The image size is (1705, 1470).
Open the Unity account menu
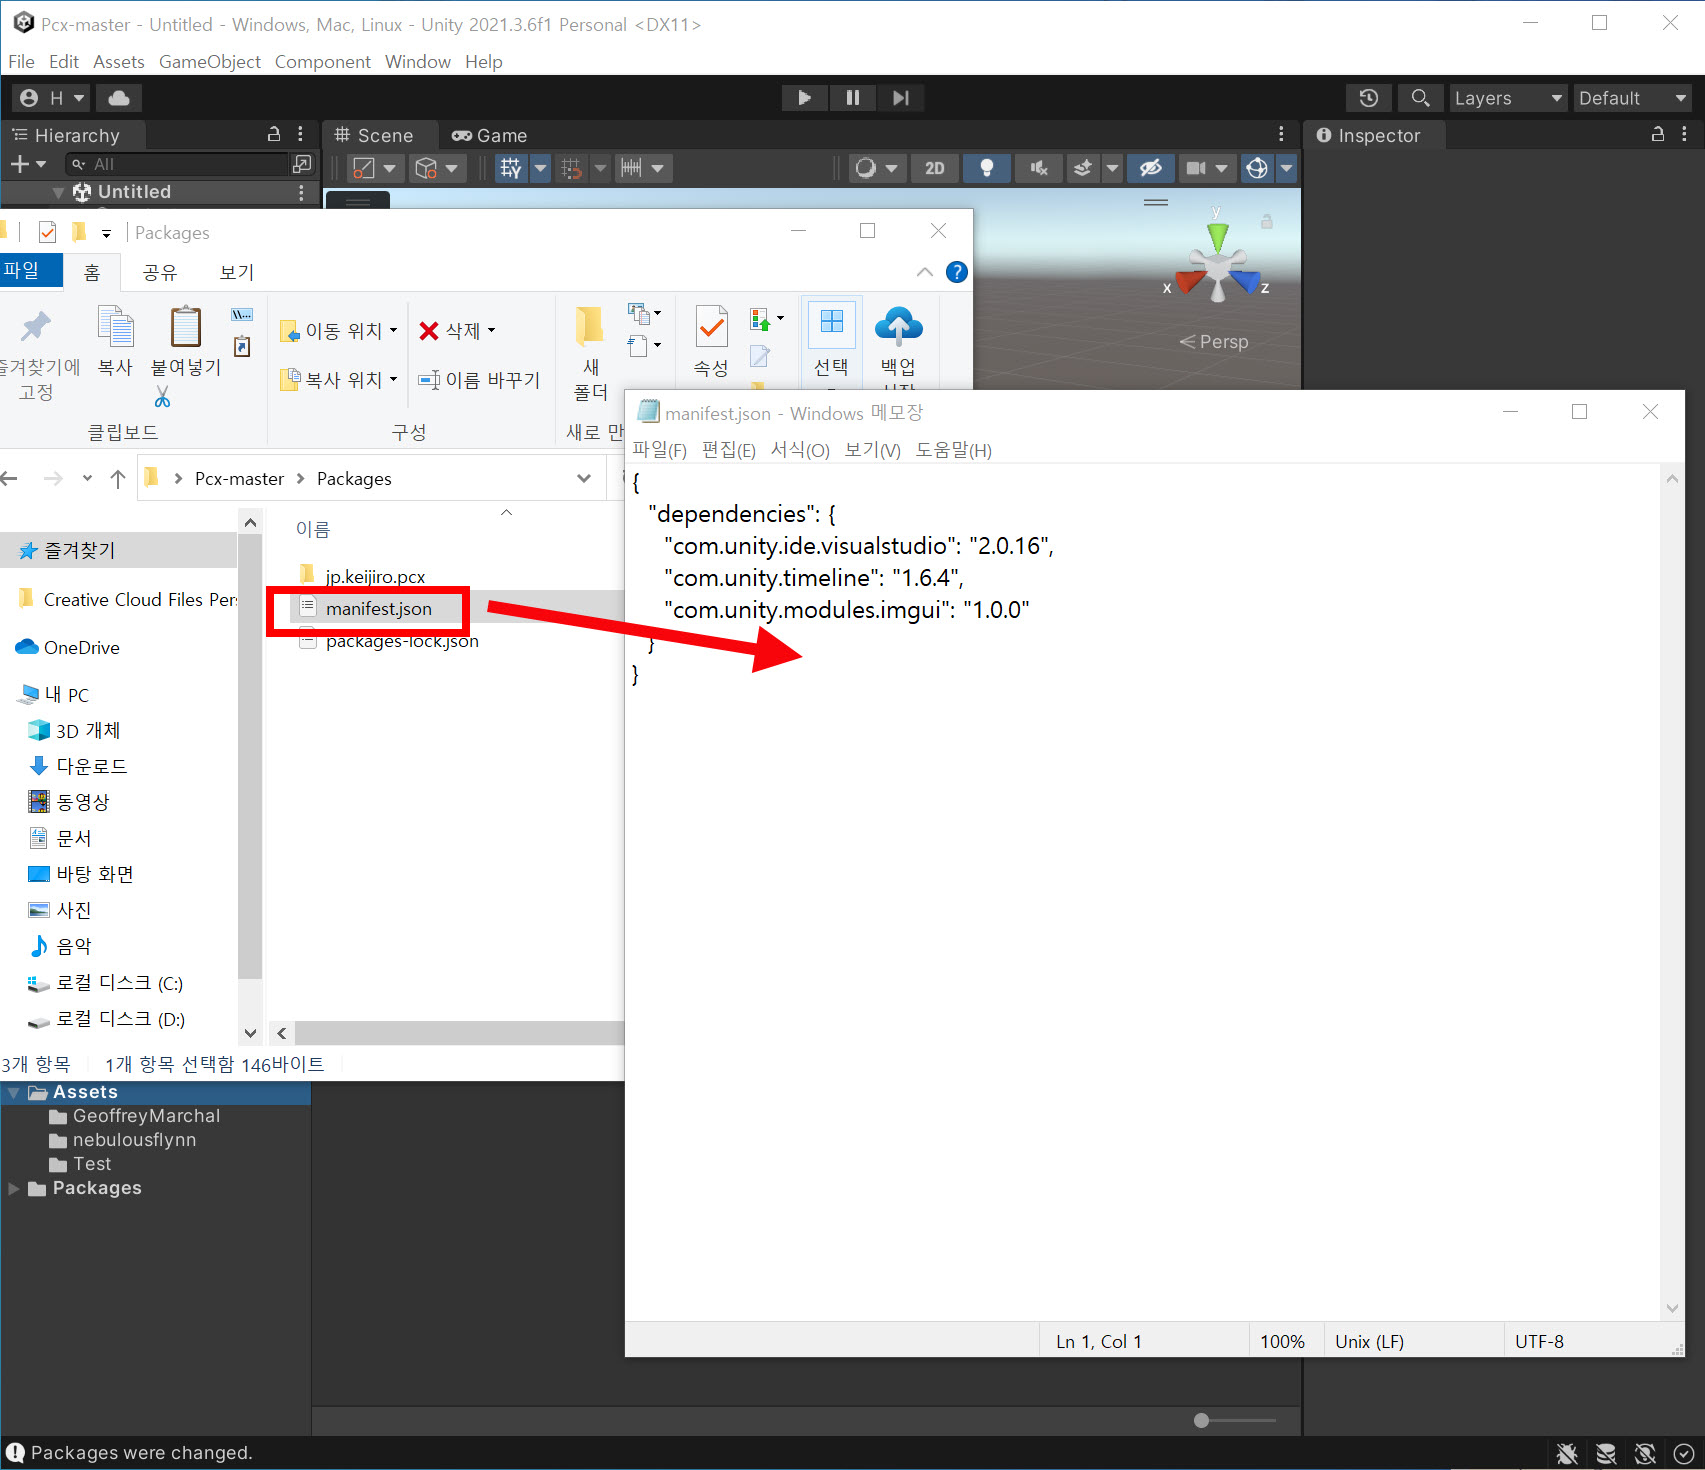[53, 98]
